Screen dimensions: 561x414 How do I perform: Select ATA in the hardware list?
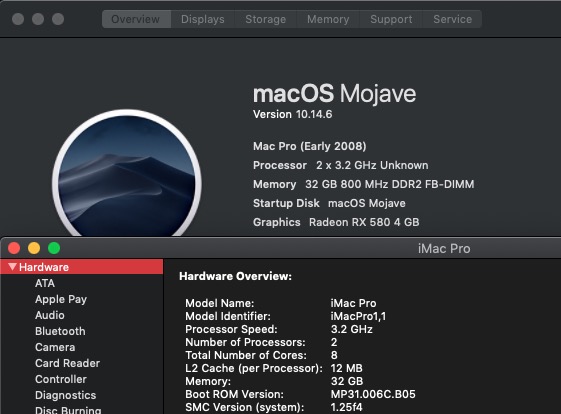click(45, 283)
